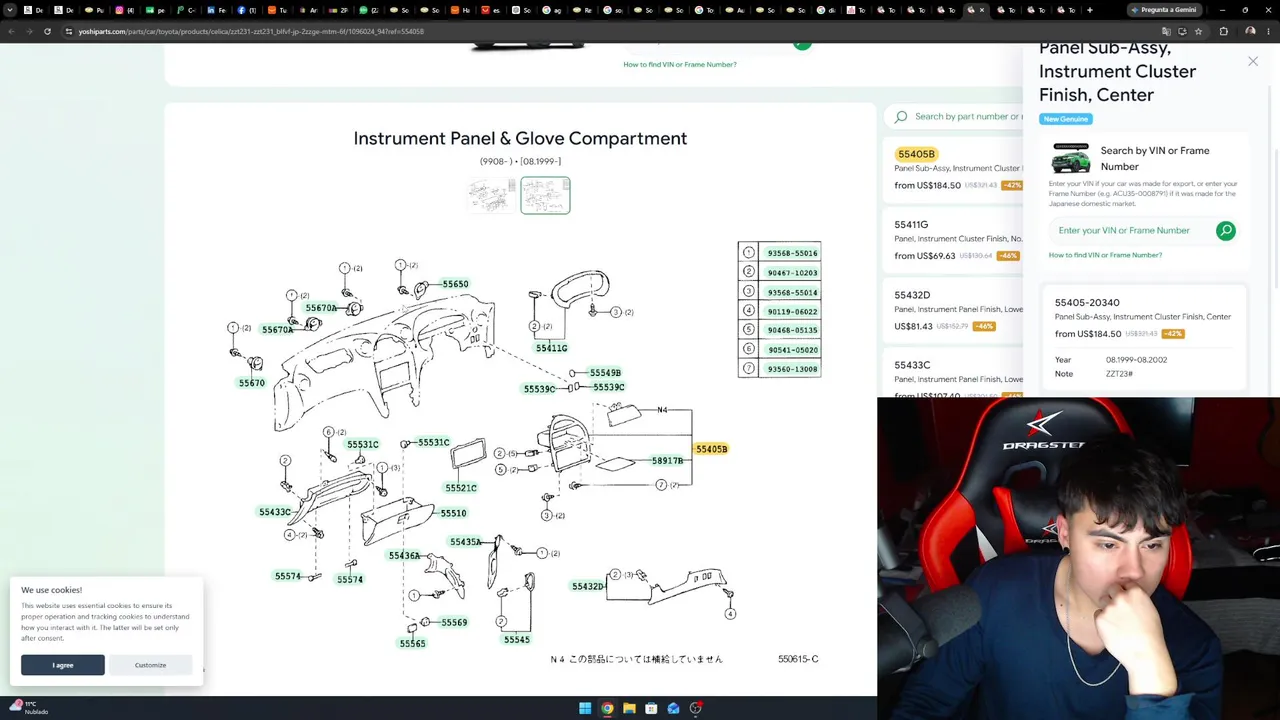Open the Windows Start menu
The image size is (1280, 720).
pyautogui.click(x=585, y=709)
